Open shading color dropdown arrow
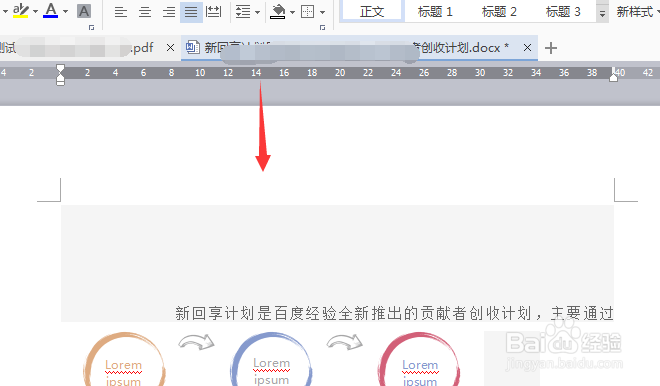The image size is (660, 386). [292, 12]
